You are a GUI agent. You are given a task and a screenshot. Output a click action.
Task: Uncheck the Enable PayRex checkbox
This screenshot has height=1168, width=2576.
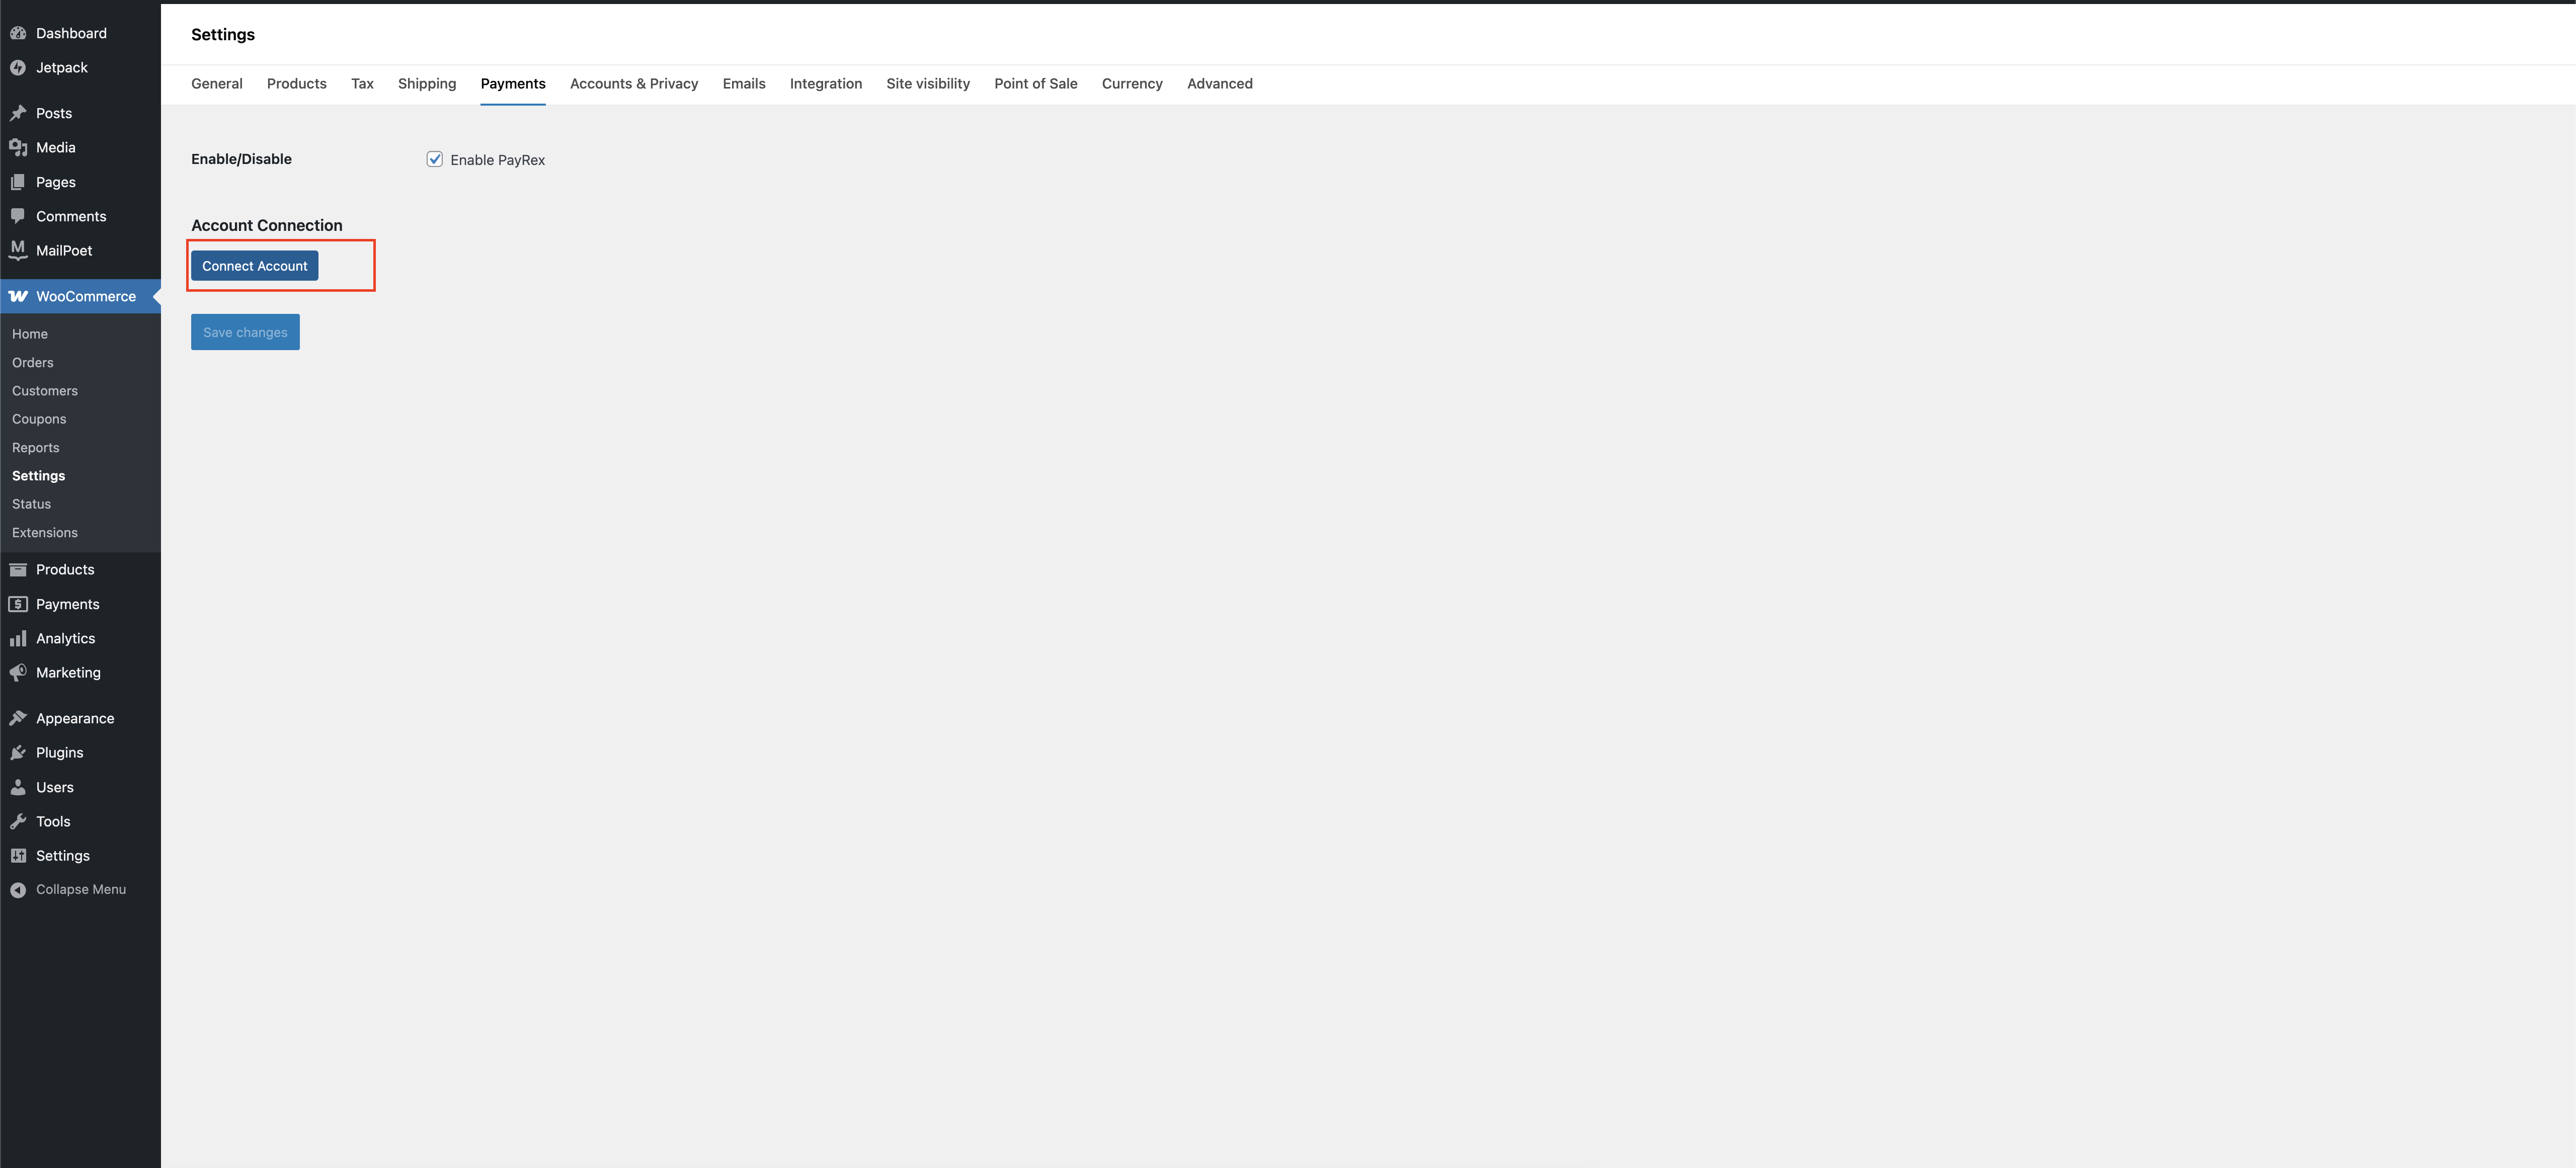(x=434, y=158)
